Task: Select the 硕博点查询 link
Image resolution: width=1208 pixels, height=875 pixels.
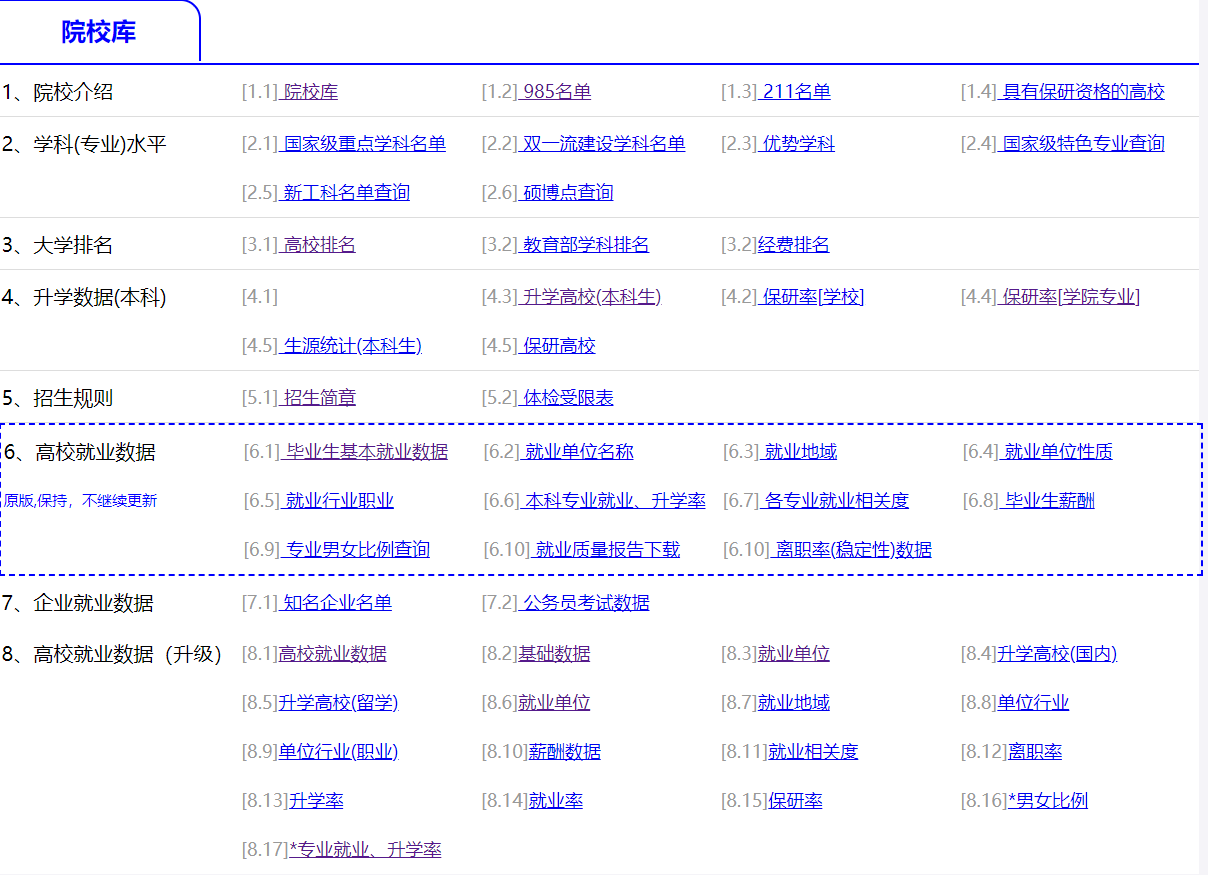Action: click(567, 193)
